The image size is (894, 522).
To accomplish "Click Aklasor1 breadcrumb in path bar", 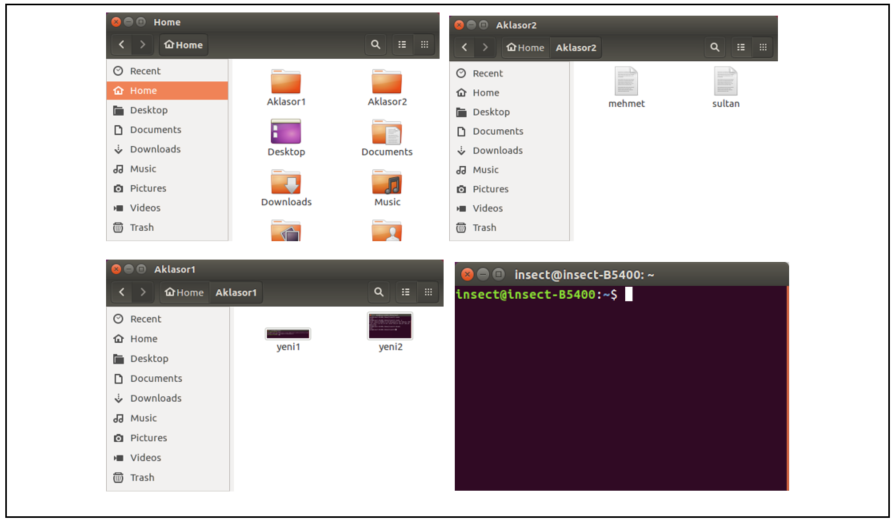I will pos(236,292).
